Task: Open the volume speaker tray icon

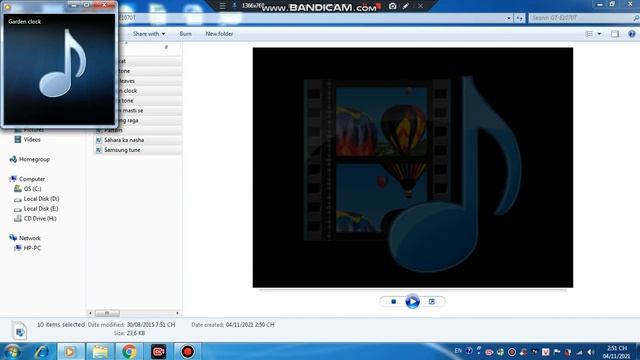Action: [x=591, y=352]
